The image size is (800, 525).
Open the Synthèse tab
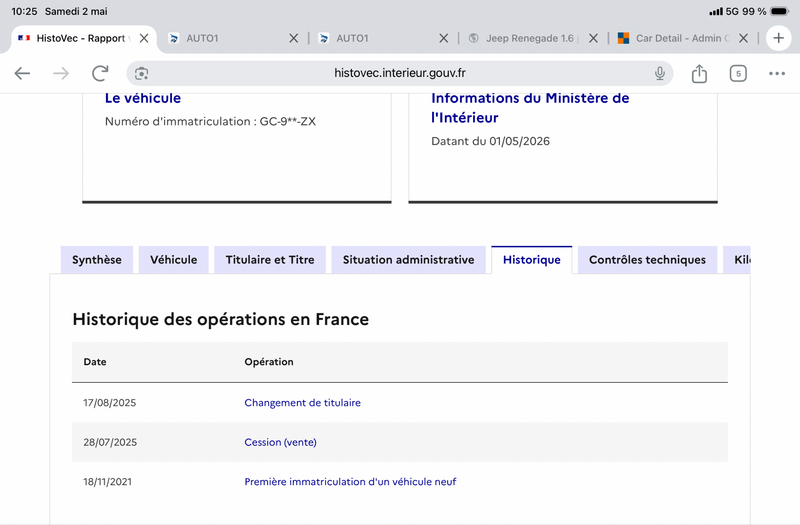pyautogui.click(x=97, y=260)
